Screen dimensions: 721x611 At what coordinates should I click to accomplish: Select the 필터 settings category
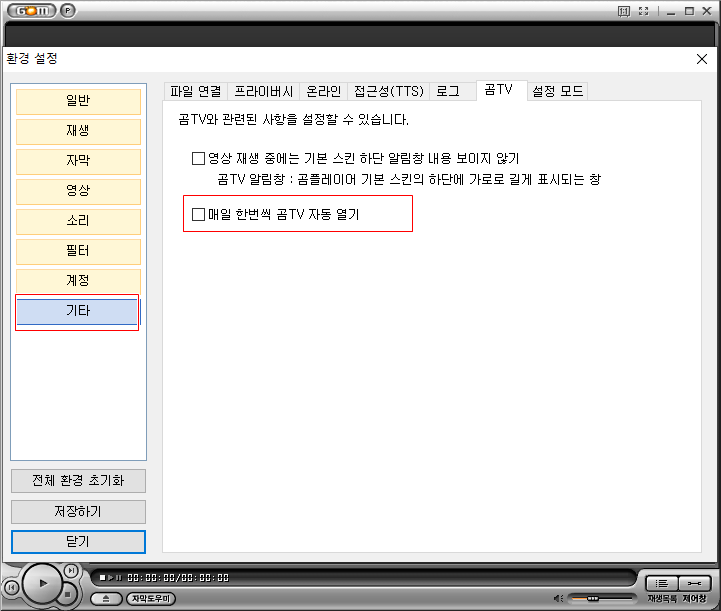[78, 251]
